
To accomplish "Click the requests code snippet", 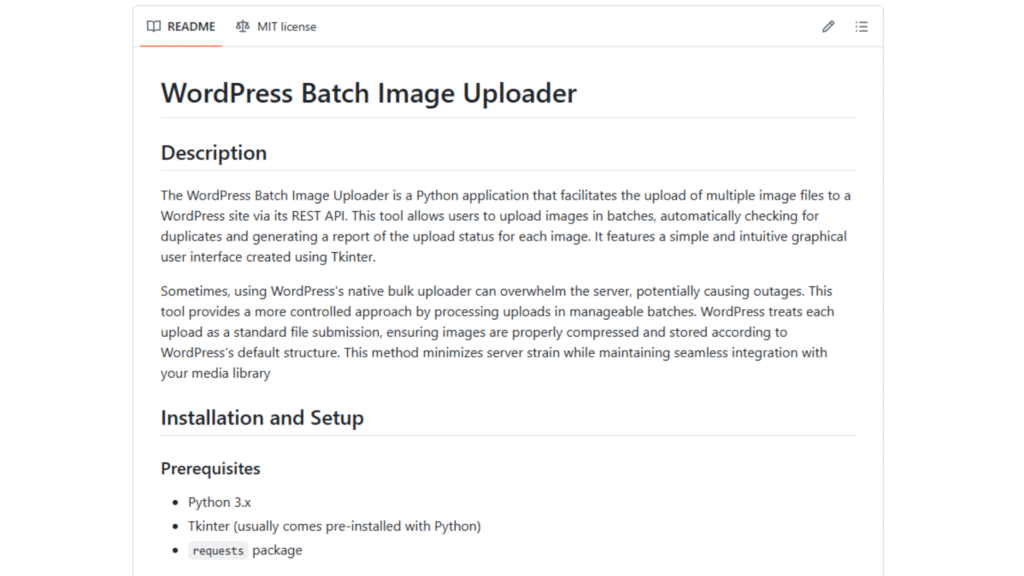I will (218, 551).
